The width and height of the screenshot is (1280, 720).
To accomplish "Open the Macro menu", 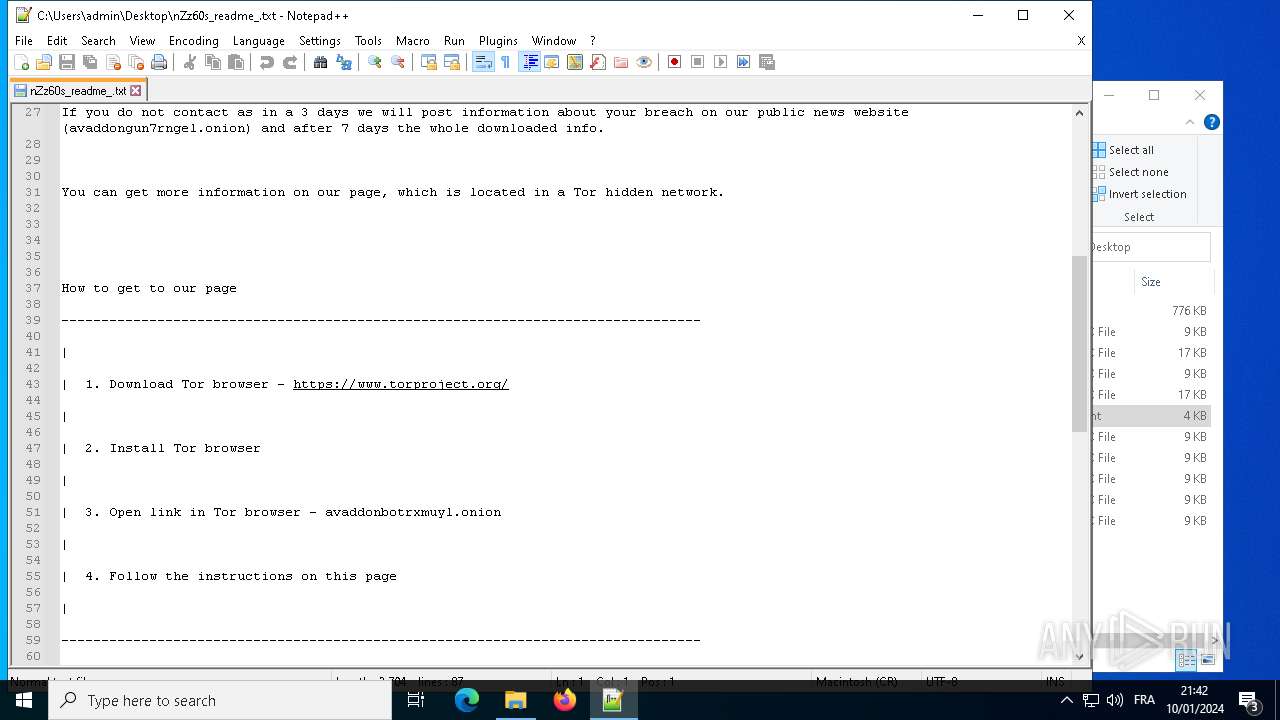I will [x=412, y=41].
